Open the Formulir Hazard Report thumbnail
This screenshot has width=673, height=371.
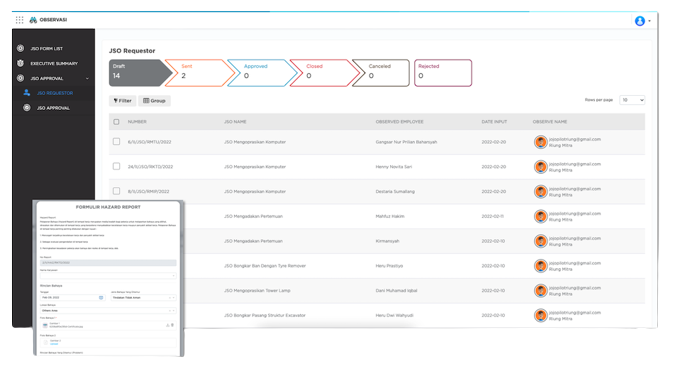point(109,278)
